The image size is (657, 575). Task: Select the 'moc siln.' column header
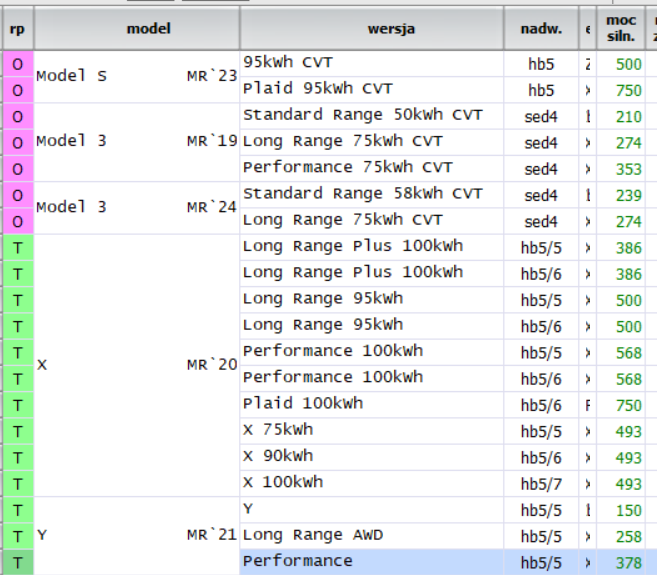(x=621, y=29)
